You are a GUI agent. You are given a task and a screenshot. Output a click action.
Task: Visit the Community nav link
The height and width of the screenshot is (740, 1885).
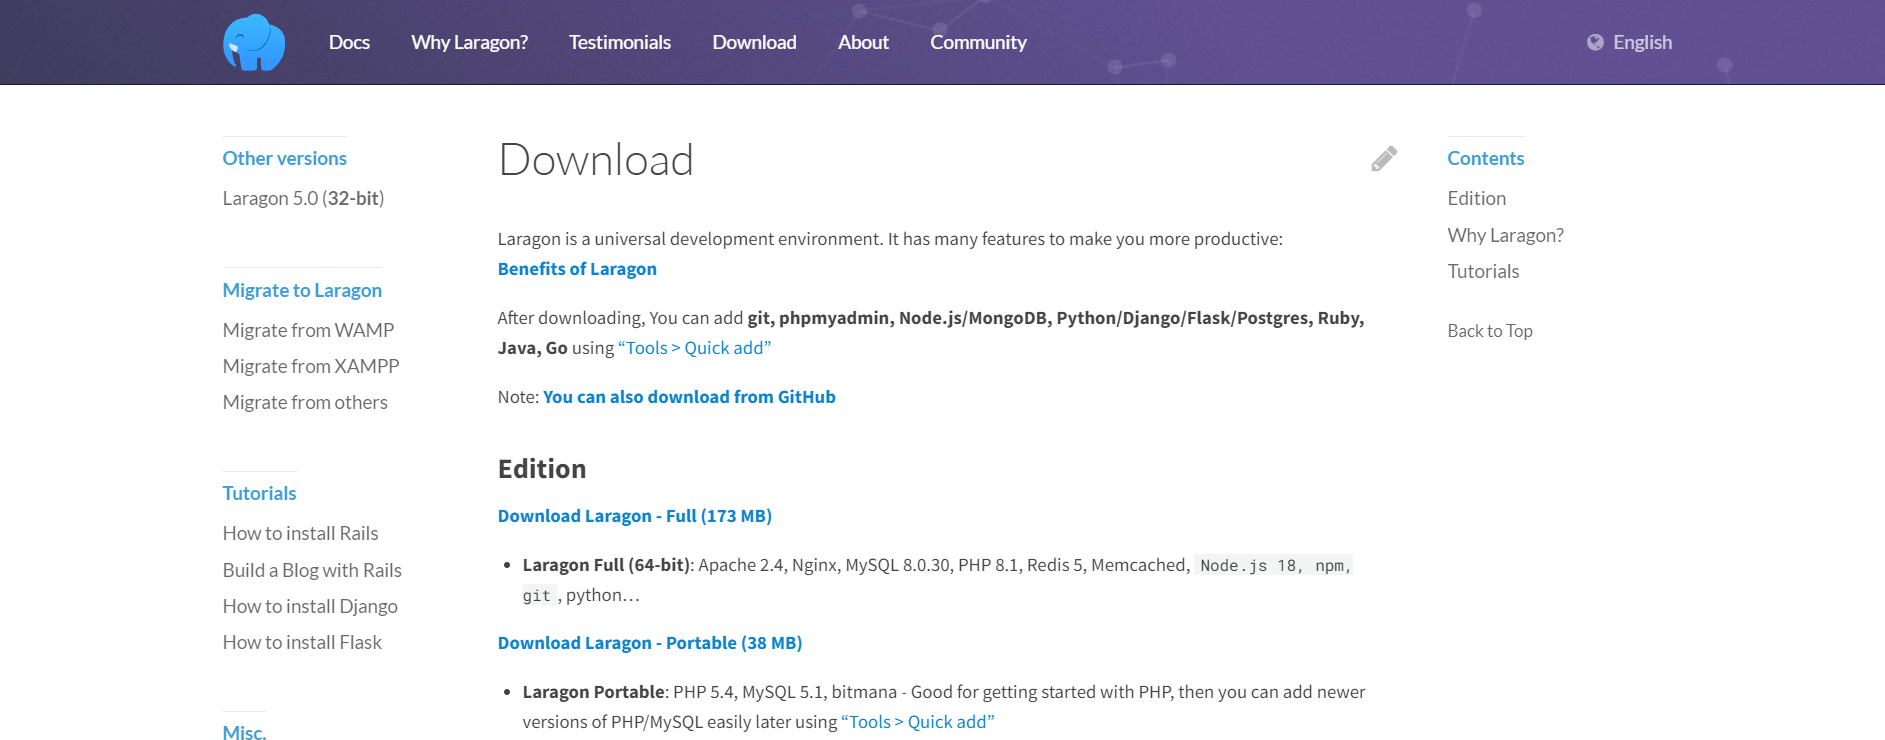978,42
